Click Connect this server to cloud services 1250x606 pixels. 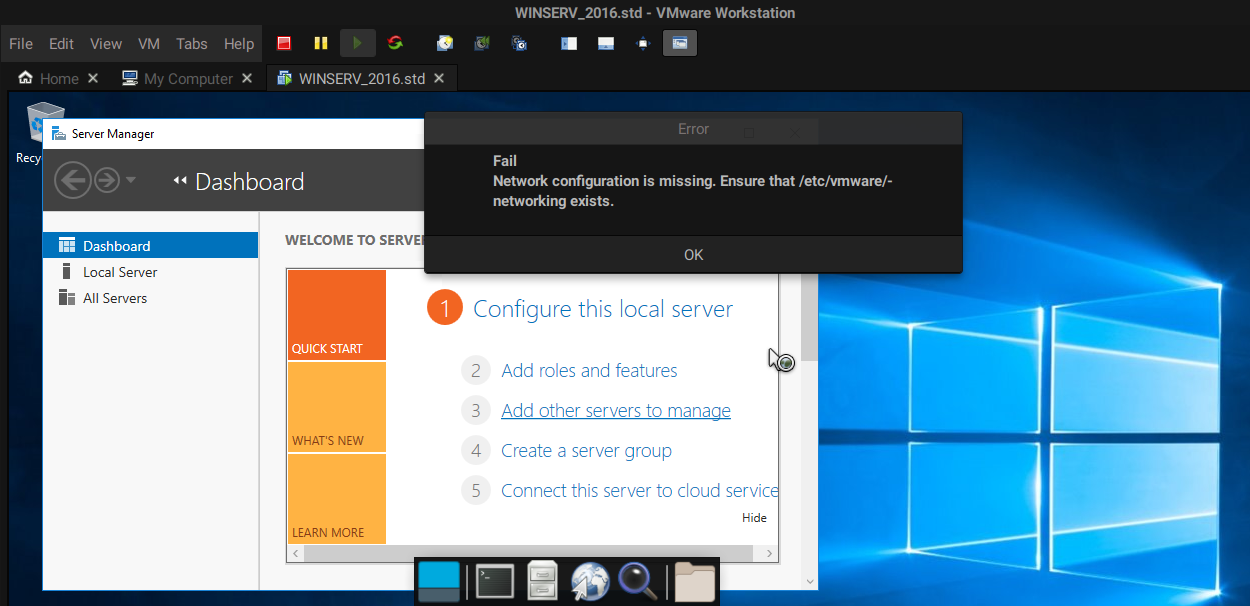click(x=640, y=491)
